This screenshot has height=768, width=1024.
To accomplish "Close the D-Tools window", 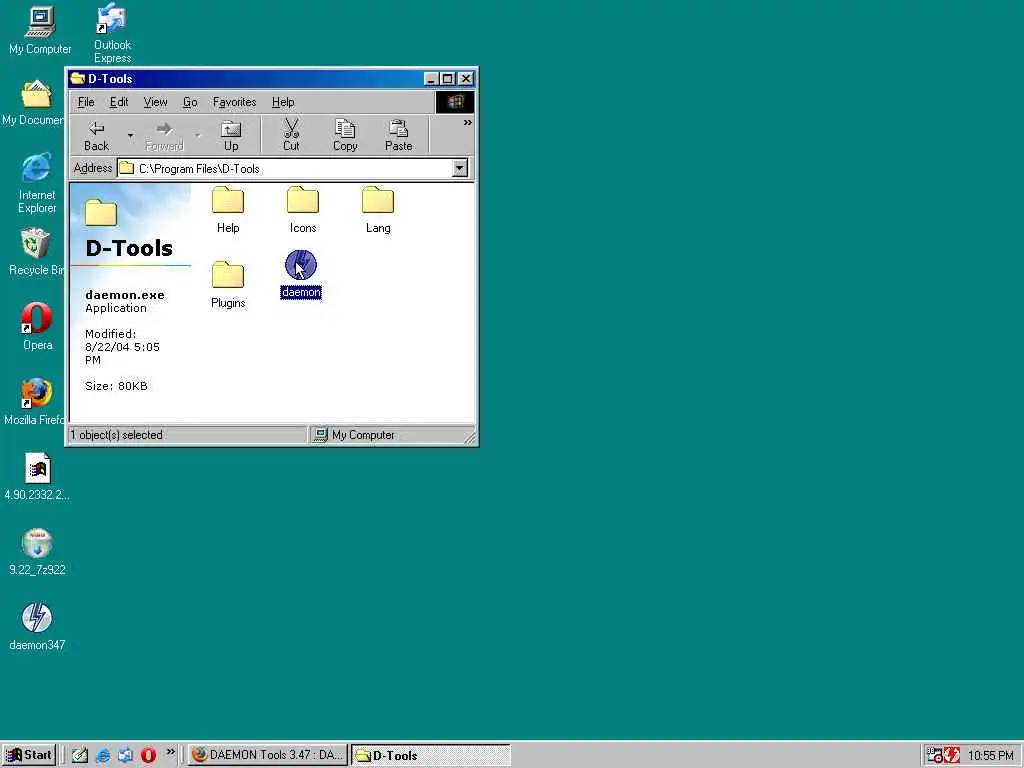I will click(x=466, y=79).
